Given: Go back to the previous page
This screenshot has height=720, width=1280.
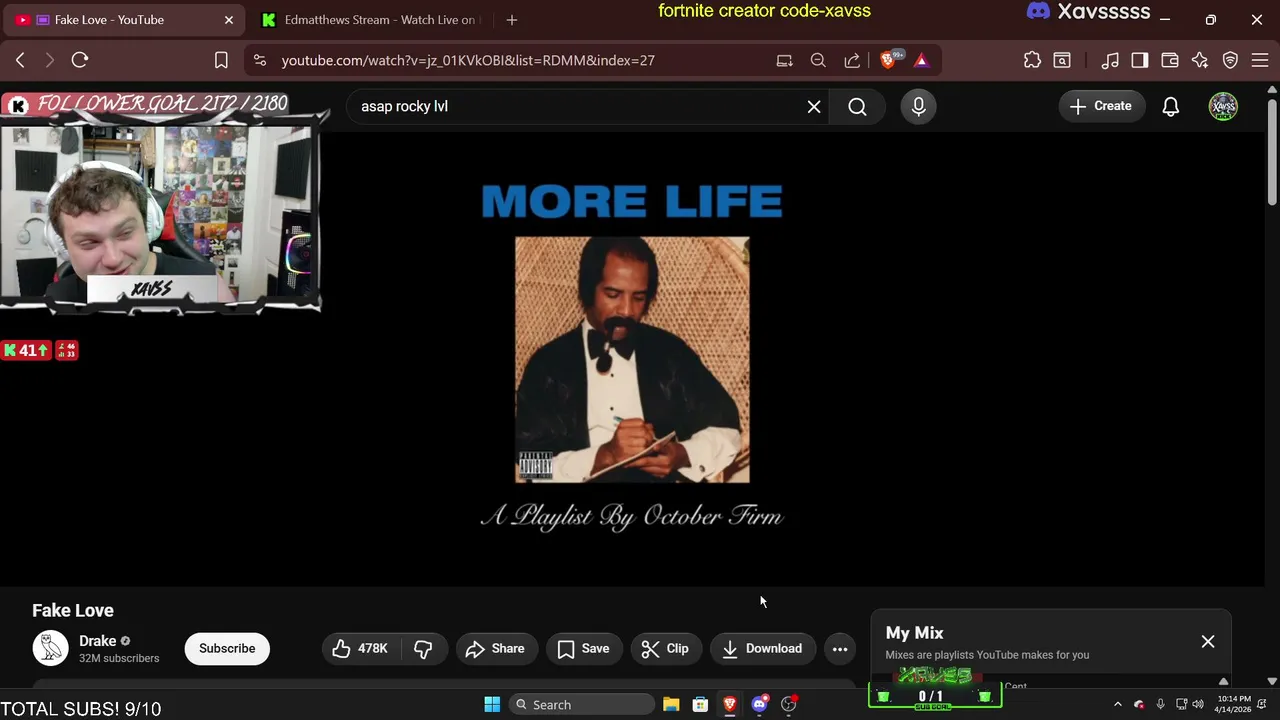Looking at the screenshot, I should coord(20,60).
